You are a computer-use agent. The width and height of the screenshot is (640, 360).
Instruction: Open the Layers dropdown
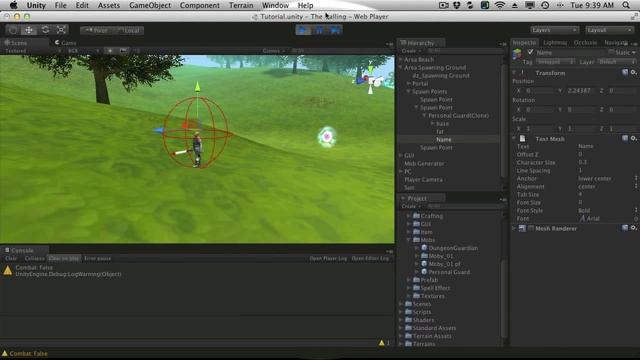point(554,30)
